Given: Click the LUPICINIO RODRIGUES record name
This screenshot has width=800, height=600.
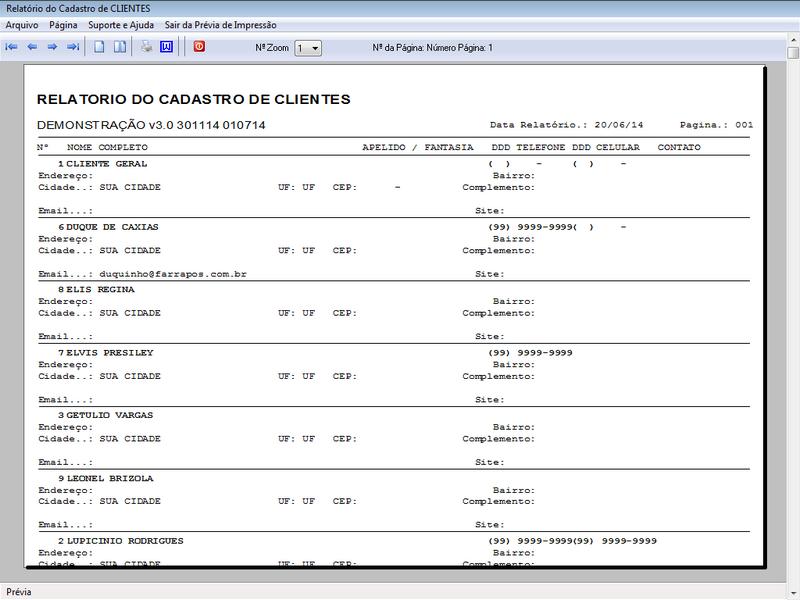Looking at the screenshot, I should (125, 541).
